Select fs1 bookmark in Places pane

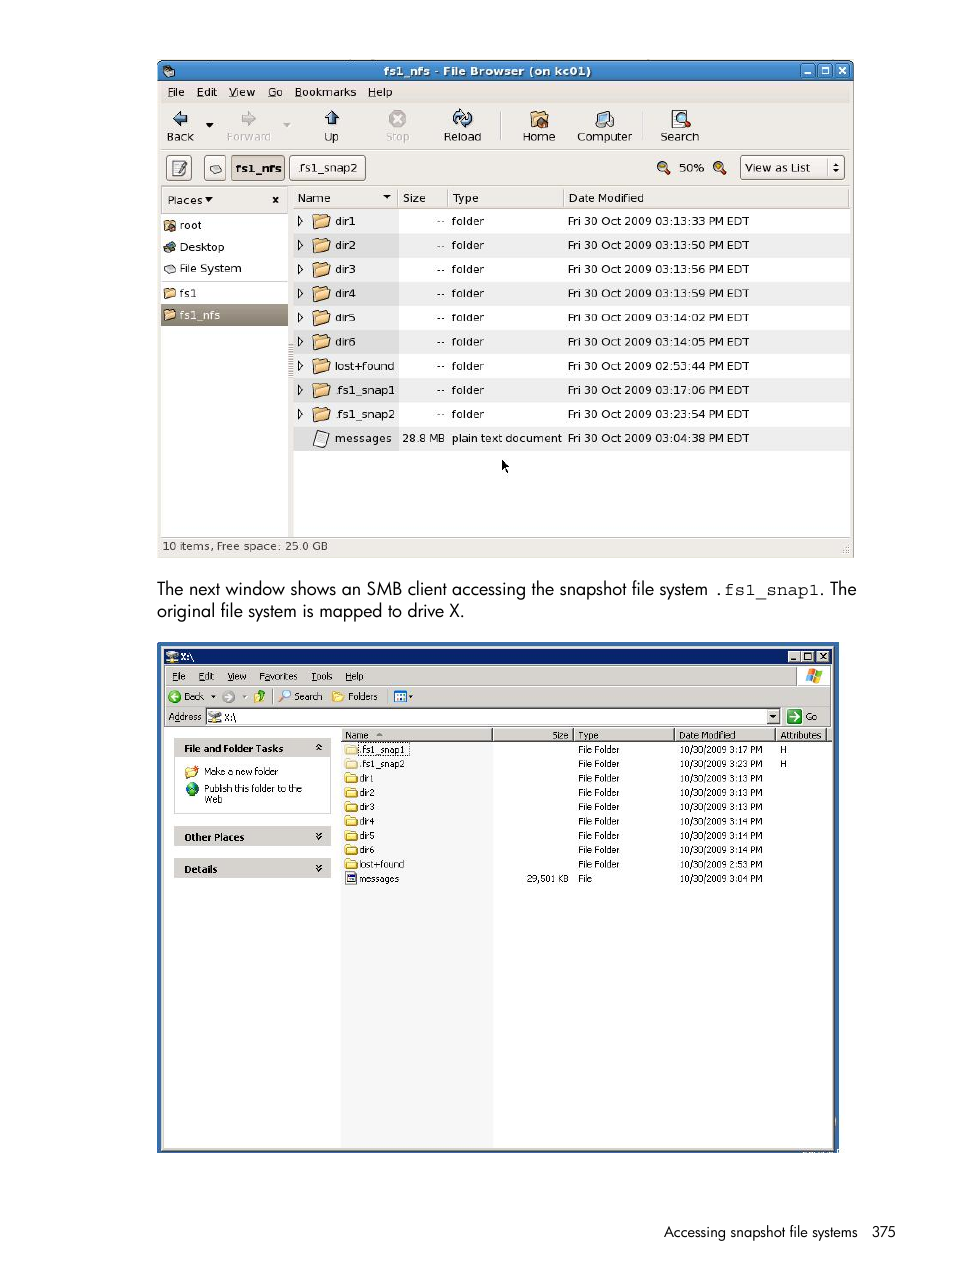[x=180, y=293]
